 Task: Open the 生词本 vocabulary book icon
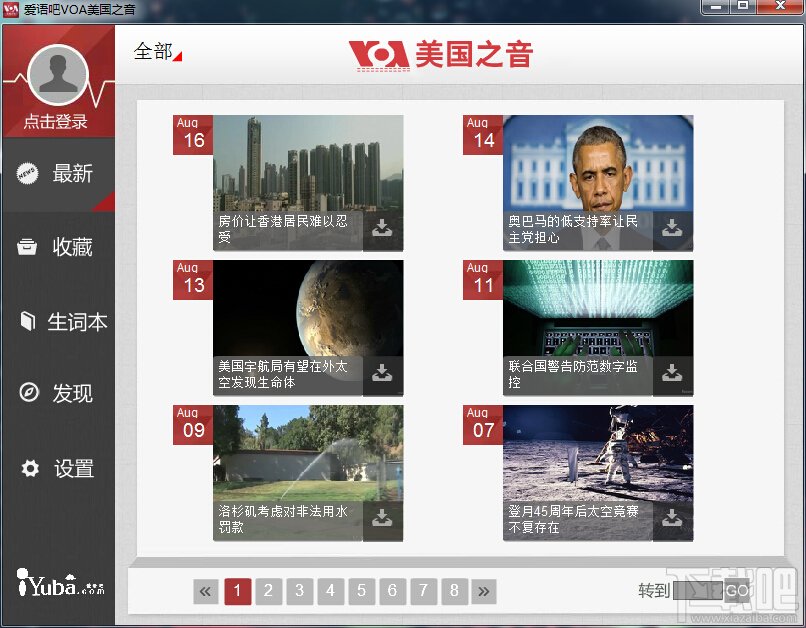[x=27, y=321]
